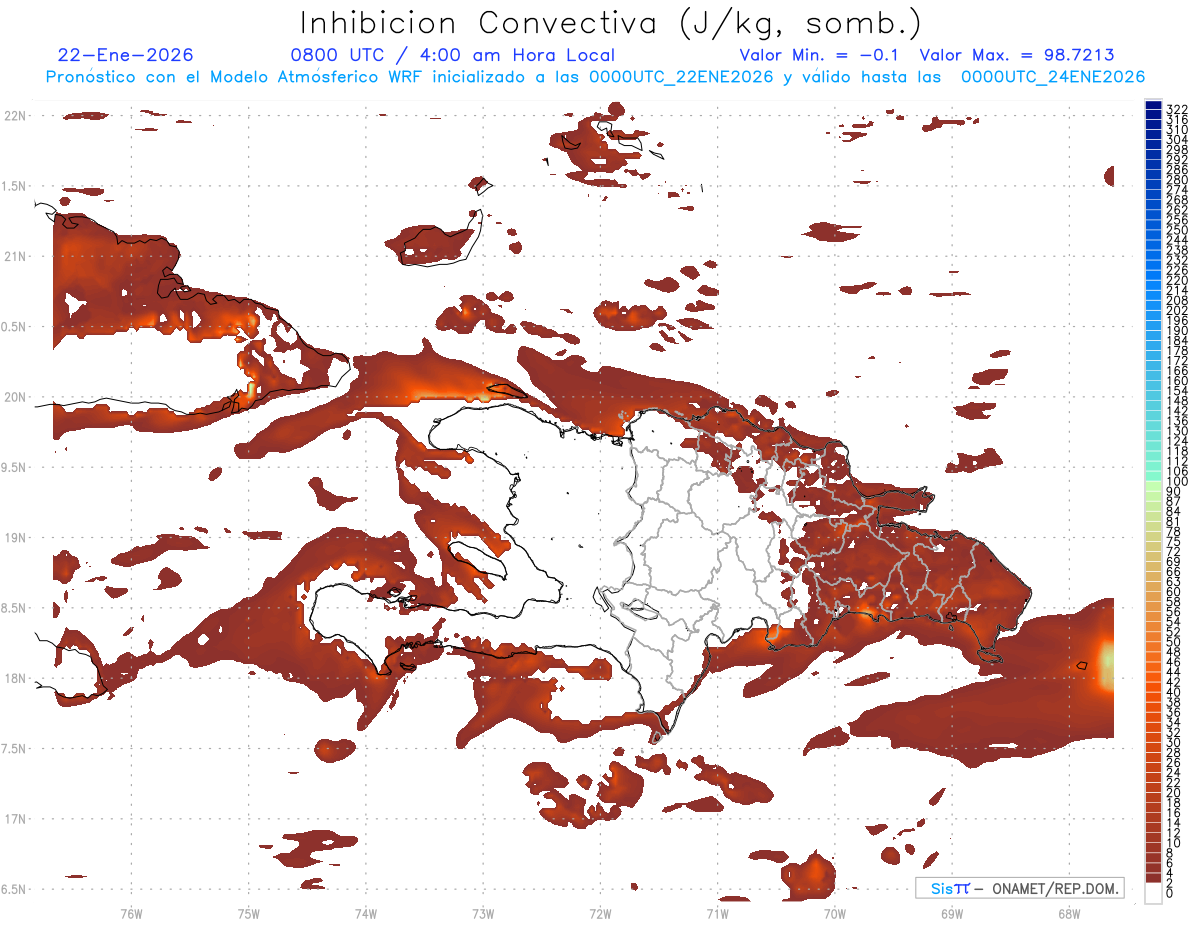
Task: Click the '73W' longitude label
Action: coord(483,913)
